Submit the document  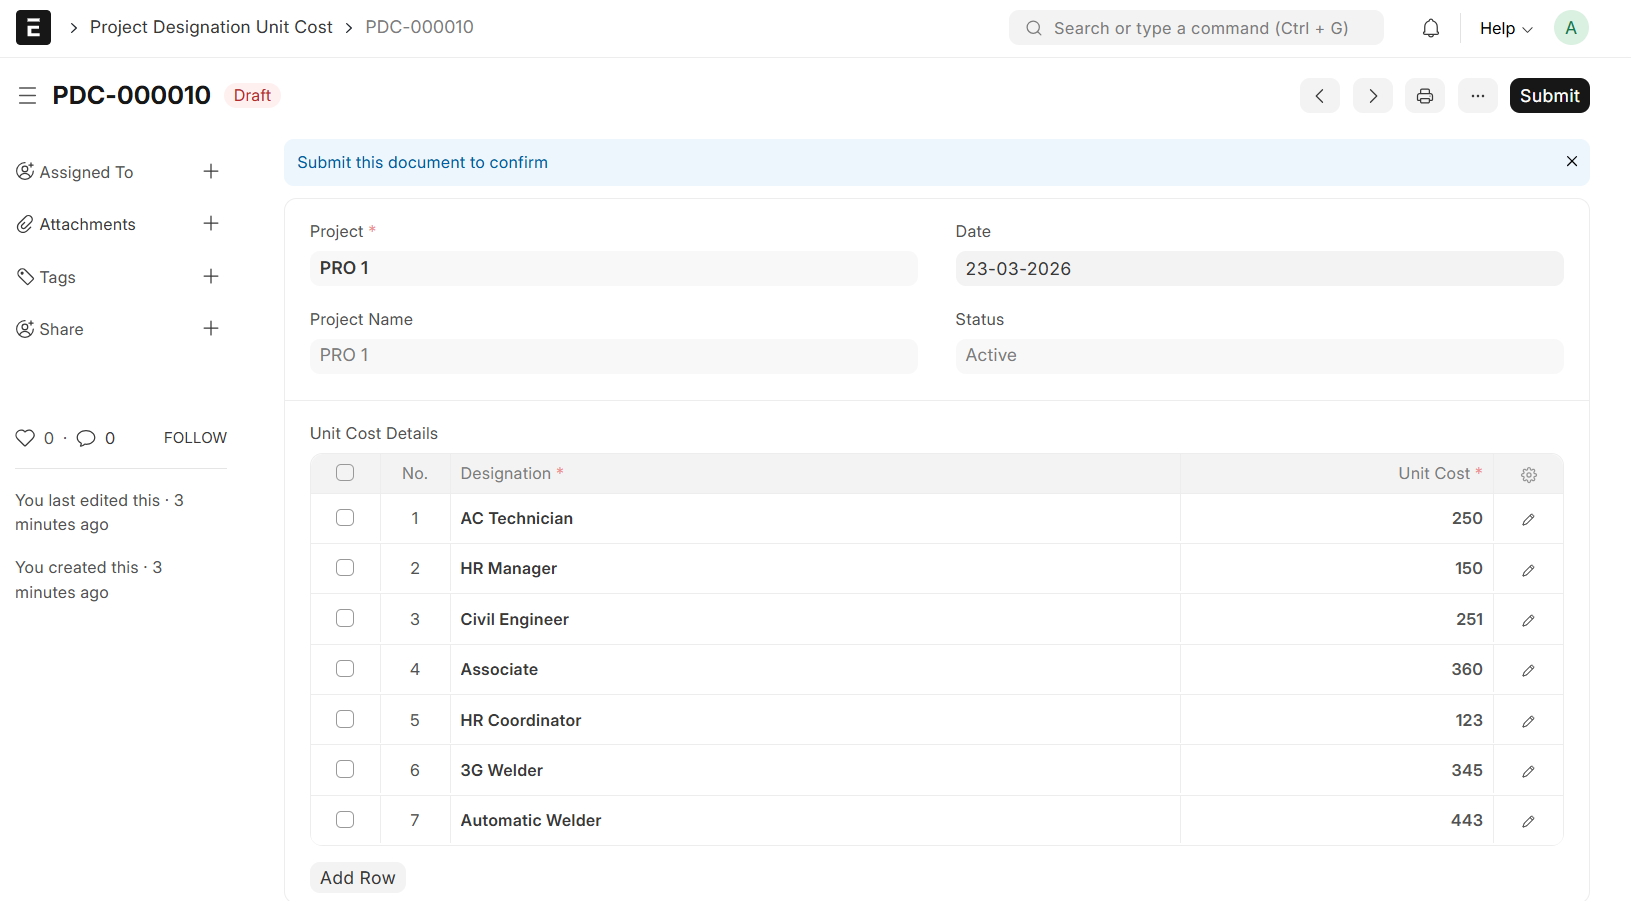point(1549,96)
